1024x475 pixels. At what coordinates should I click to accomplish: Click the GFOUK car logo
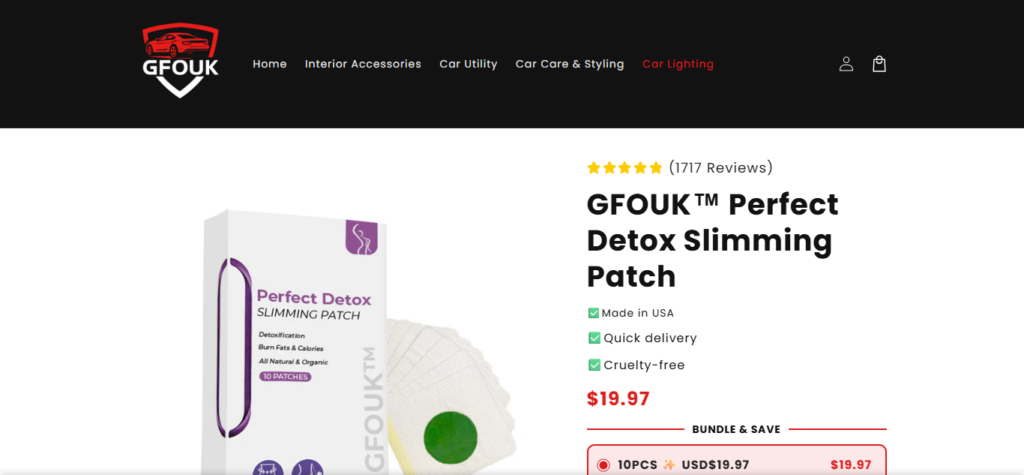180,61
